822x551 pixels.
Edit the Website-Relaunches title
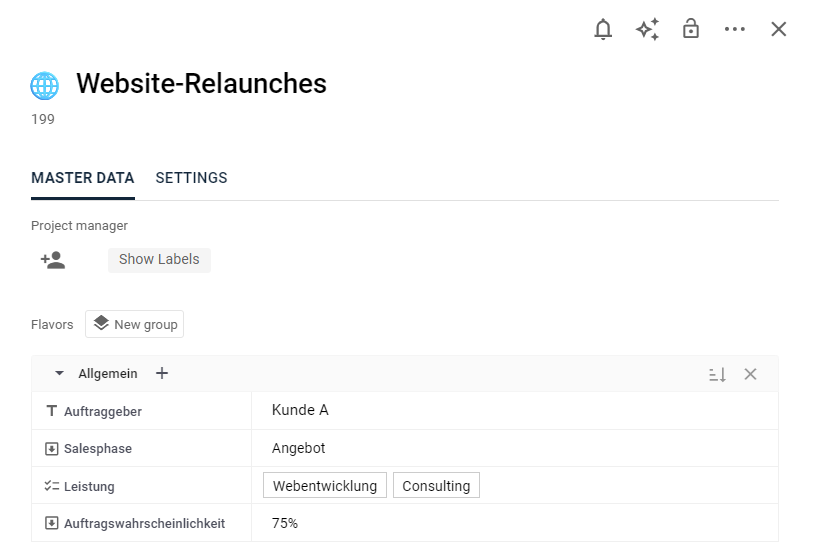[201, 83]
